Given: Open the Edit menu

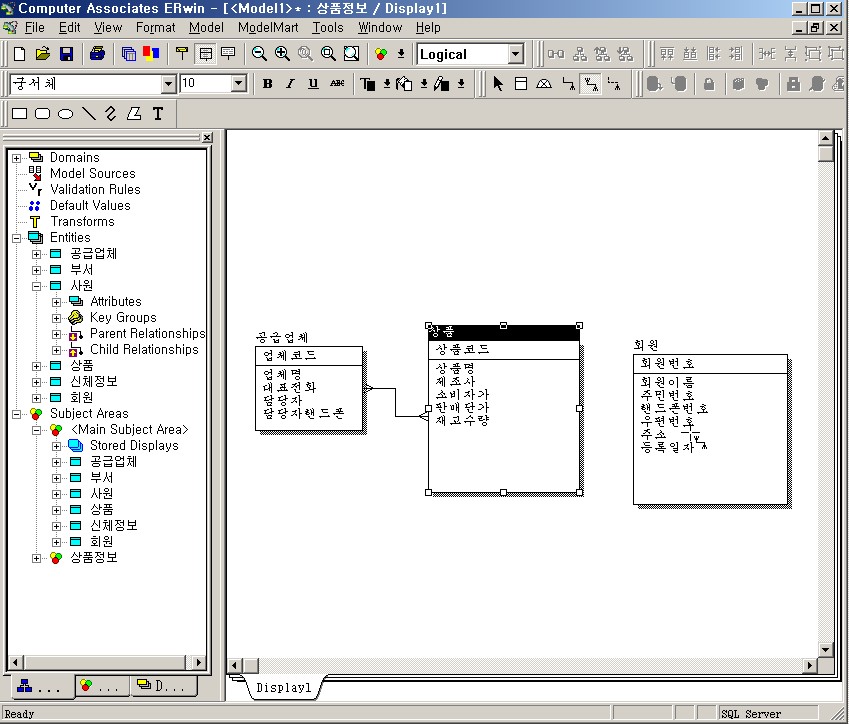Looking at the screenshot, I should [69, 28].
